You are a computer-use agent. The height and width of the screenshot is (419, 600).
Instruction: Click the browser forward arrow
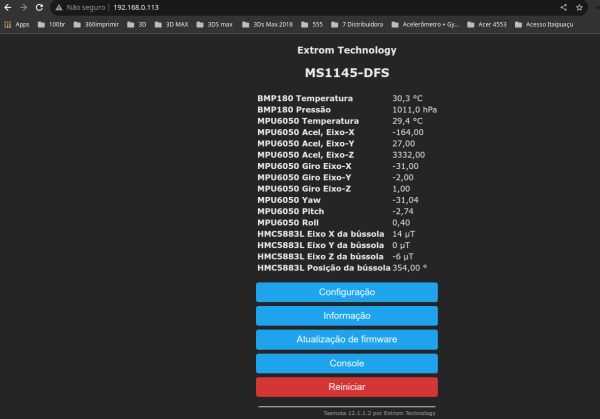(23, 7)
